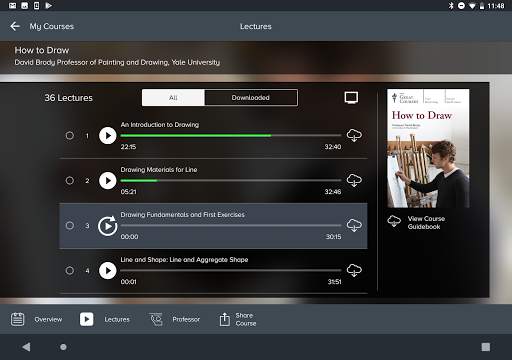Open the Professor tab label
512x360 pixels.
186,319
